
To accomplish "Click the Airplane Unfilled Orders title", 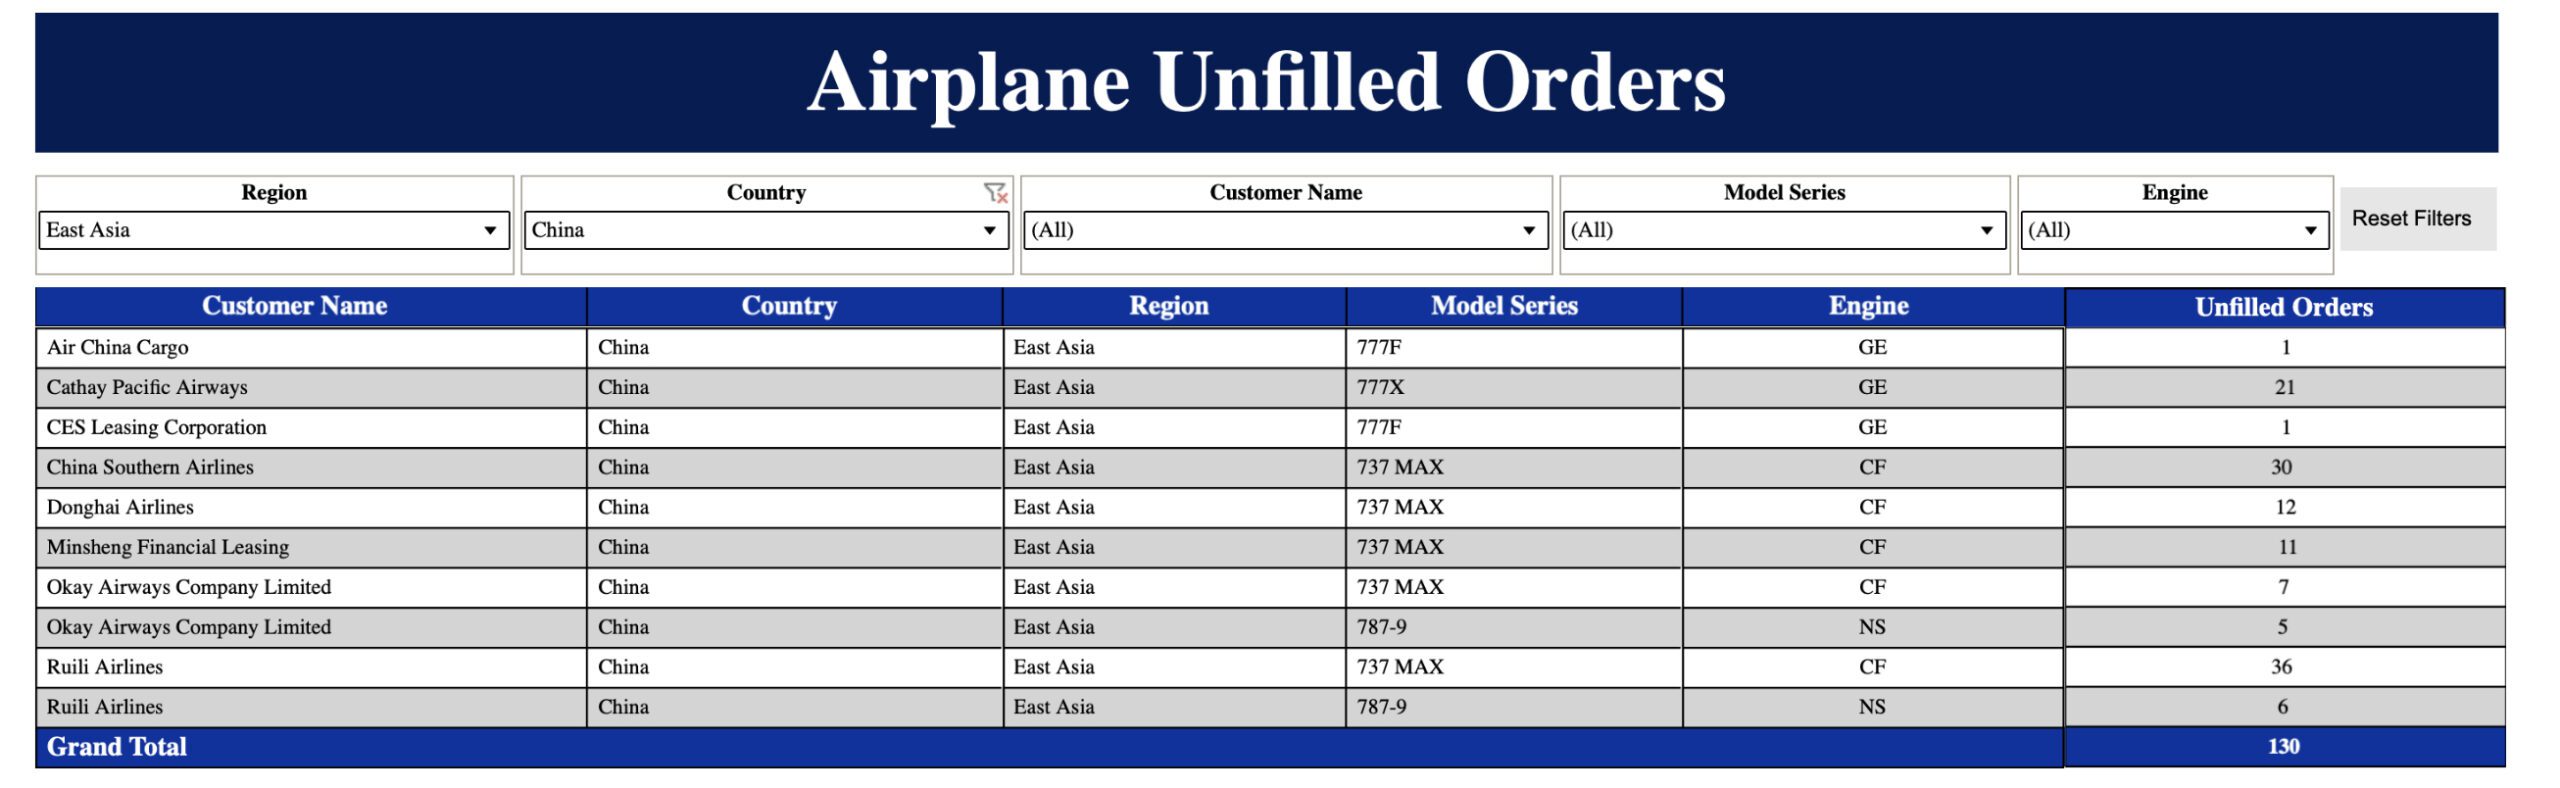I will click(1266, 82).
